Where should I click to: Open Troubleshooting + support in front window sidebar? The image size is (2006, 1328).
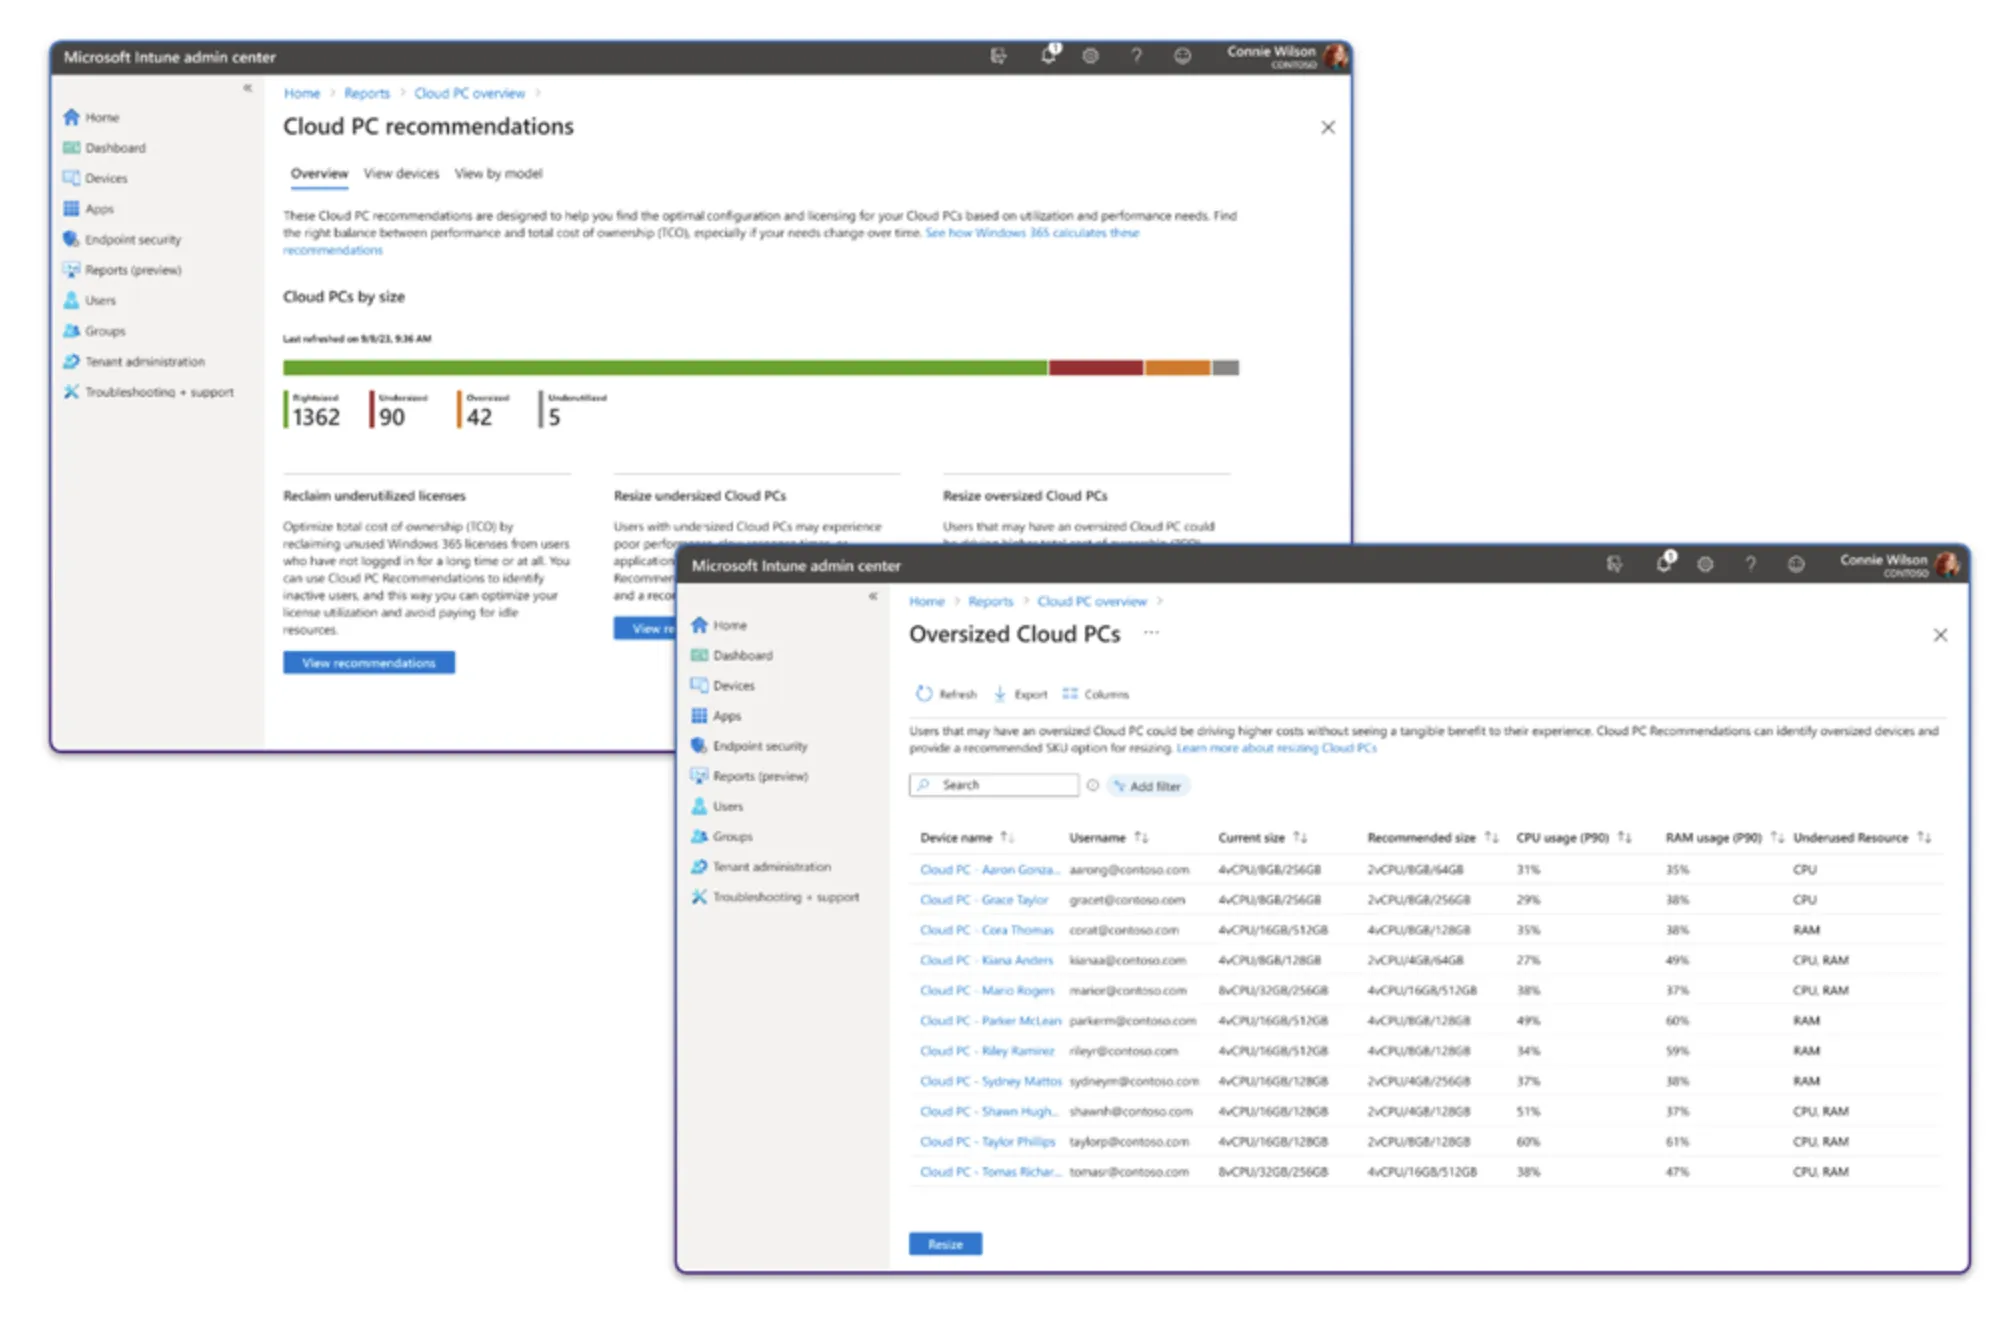[775, 897]
